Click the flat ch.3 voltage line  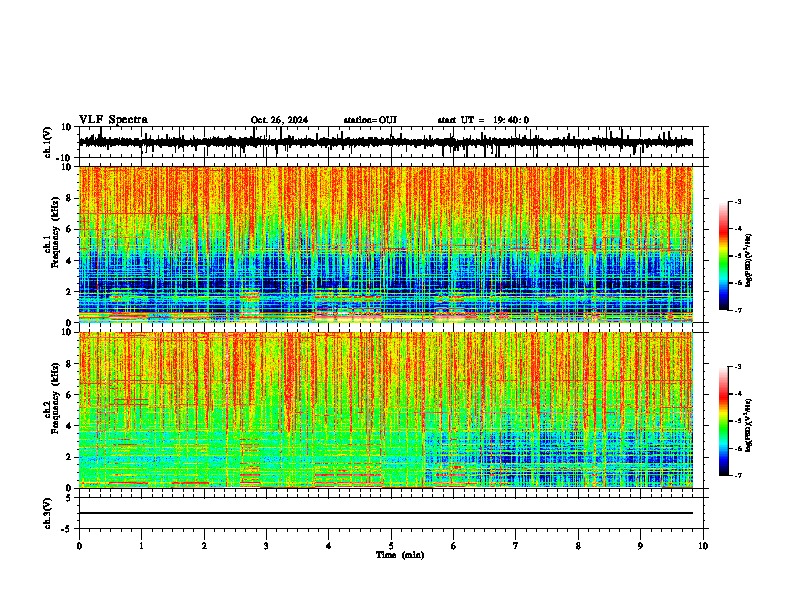(x=385, y=513)
